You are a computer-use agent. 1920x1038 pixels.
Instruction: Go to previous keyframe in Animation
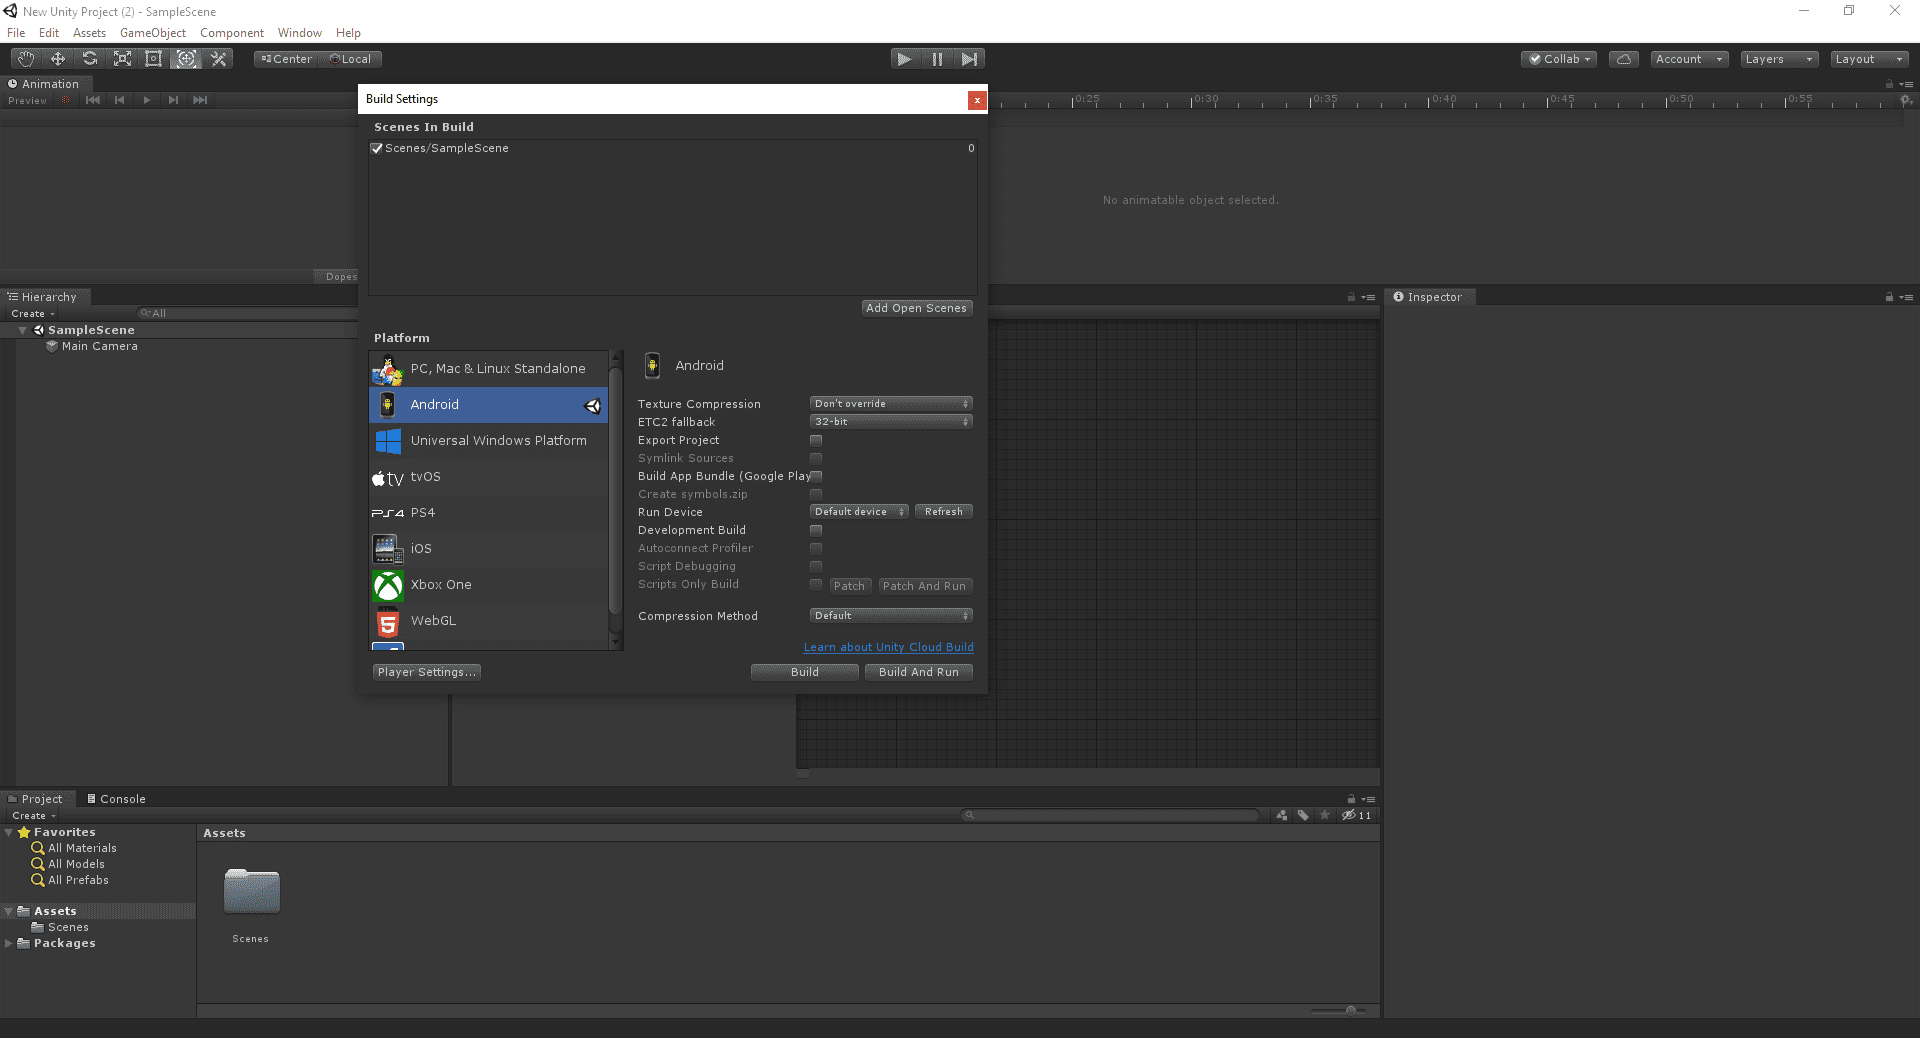pos(120,100)
